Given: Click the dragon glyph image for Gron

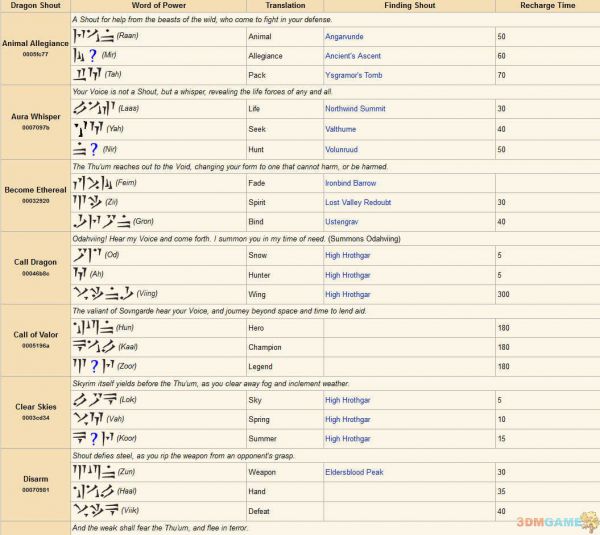Looking at the screenshot, I should [x=102, y=221].
